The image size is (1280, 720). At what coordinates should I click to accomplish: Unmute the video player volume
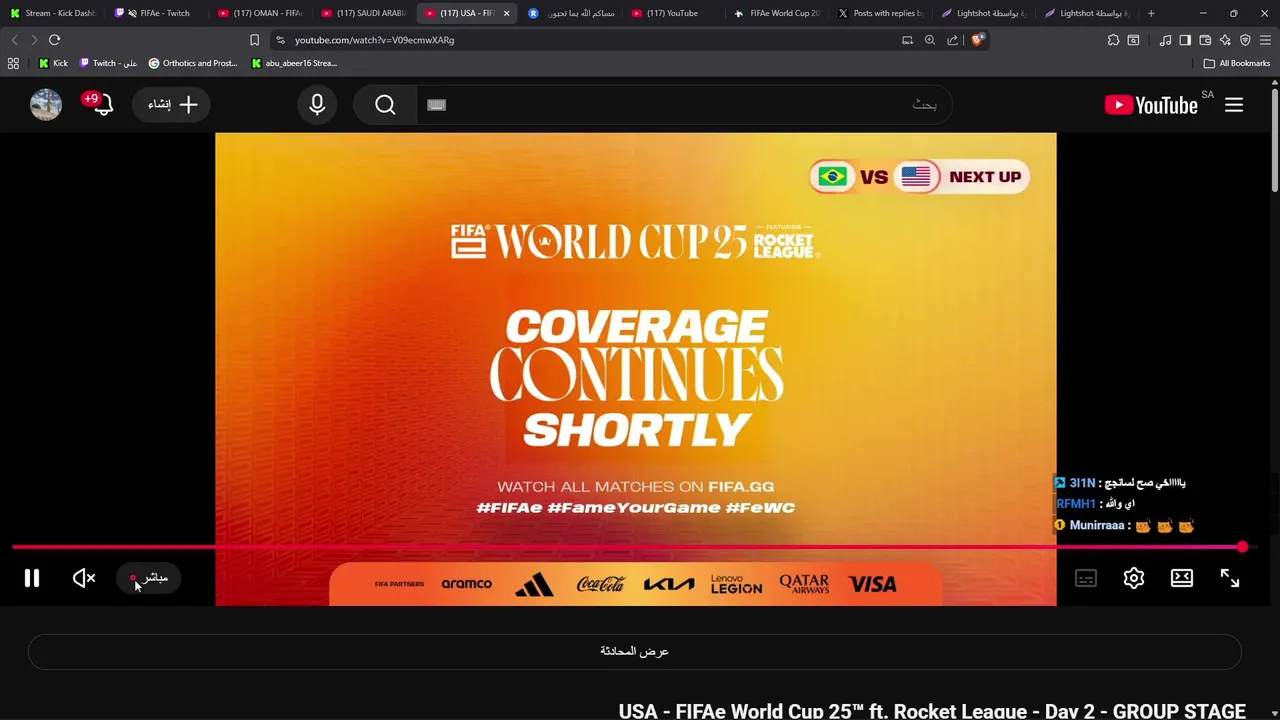pyautogui.click(x=84, y=578)
